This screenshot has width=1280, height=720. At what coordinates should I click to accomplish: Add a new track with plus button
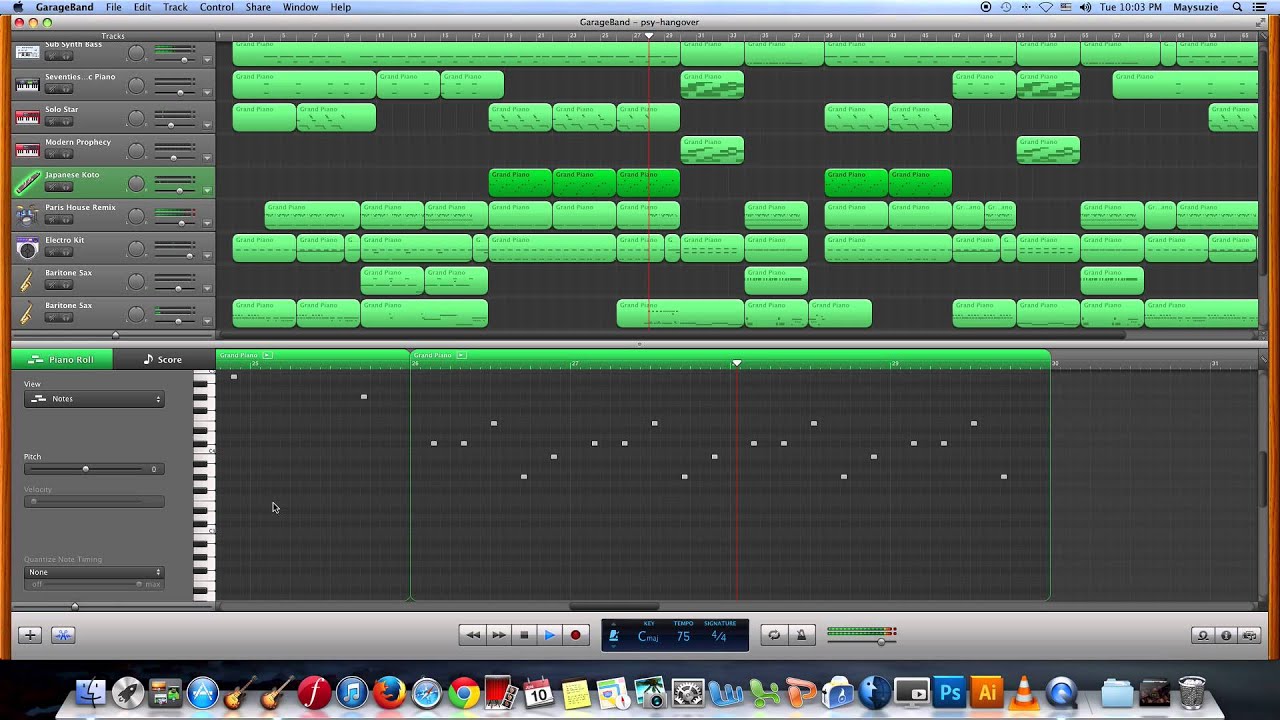pos(30,635)
